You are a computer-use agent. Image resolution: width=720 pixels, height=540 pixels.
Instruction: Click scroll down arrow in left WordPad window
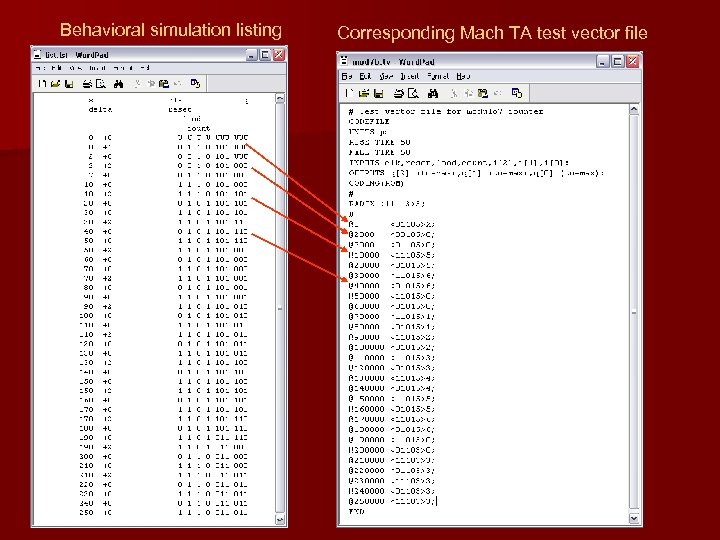pyautogui.click(x=280, y=519)
